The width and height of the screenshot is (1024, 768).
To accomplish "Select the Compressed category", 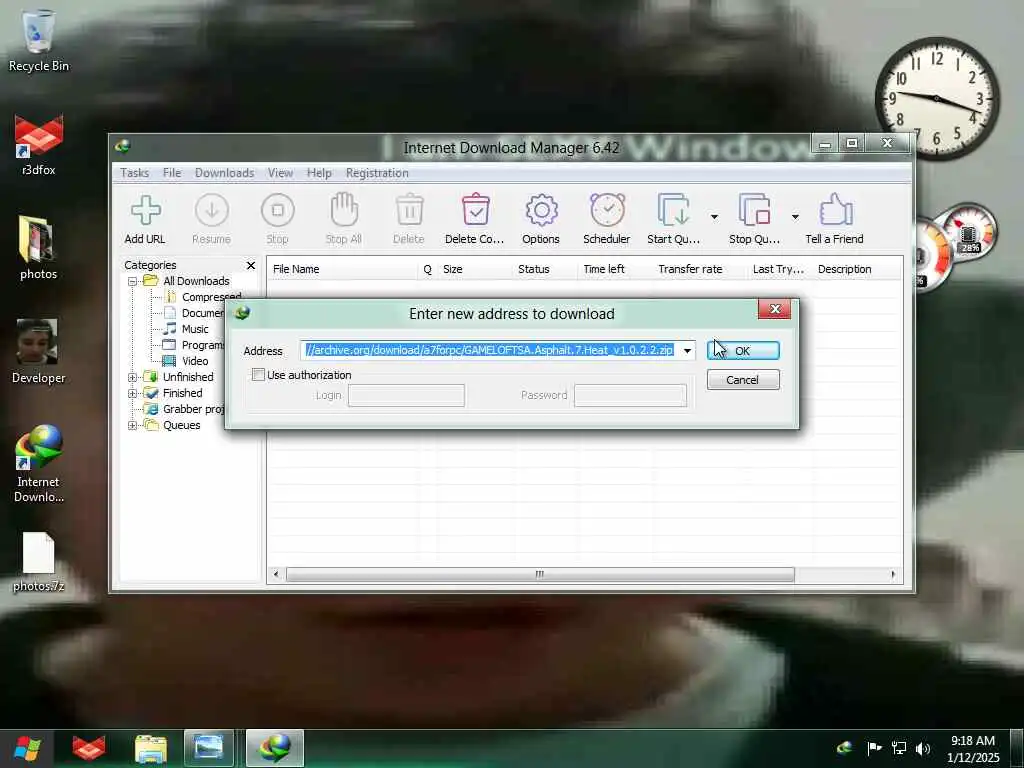I will pyautogui.click(x=211, y=297).
